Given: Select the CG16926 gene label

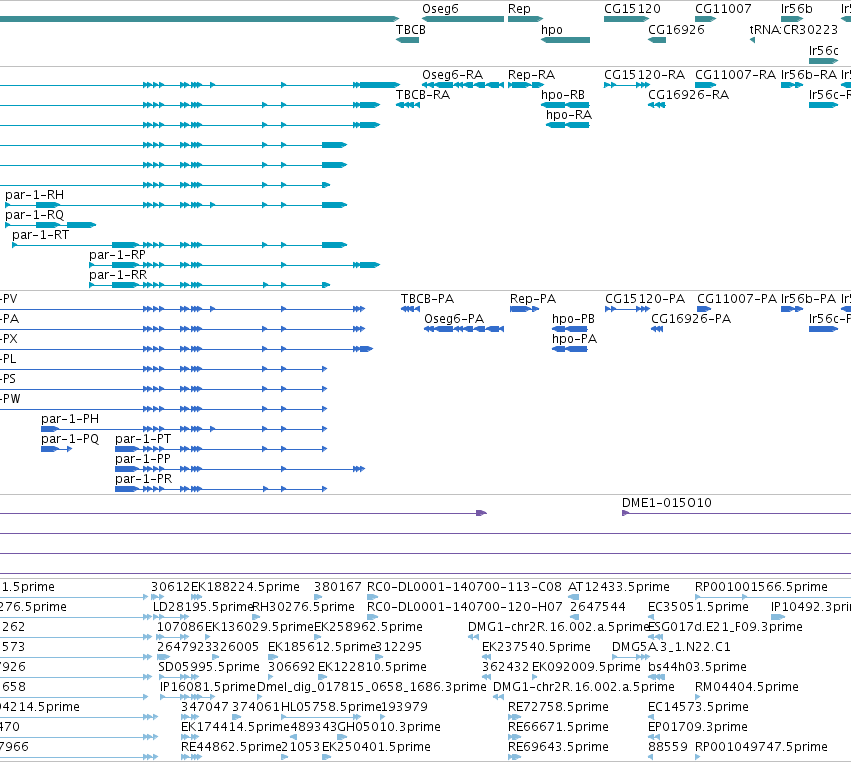Looking at the screenshot, I should 676,29.
